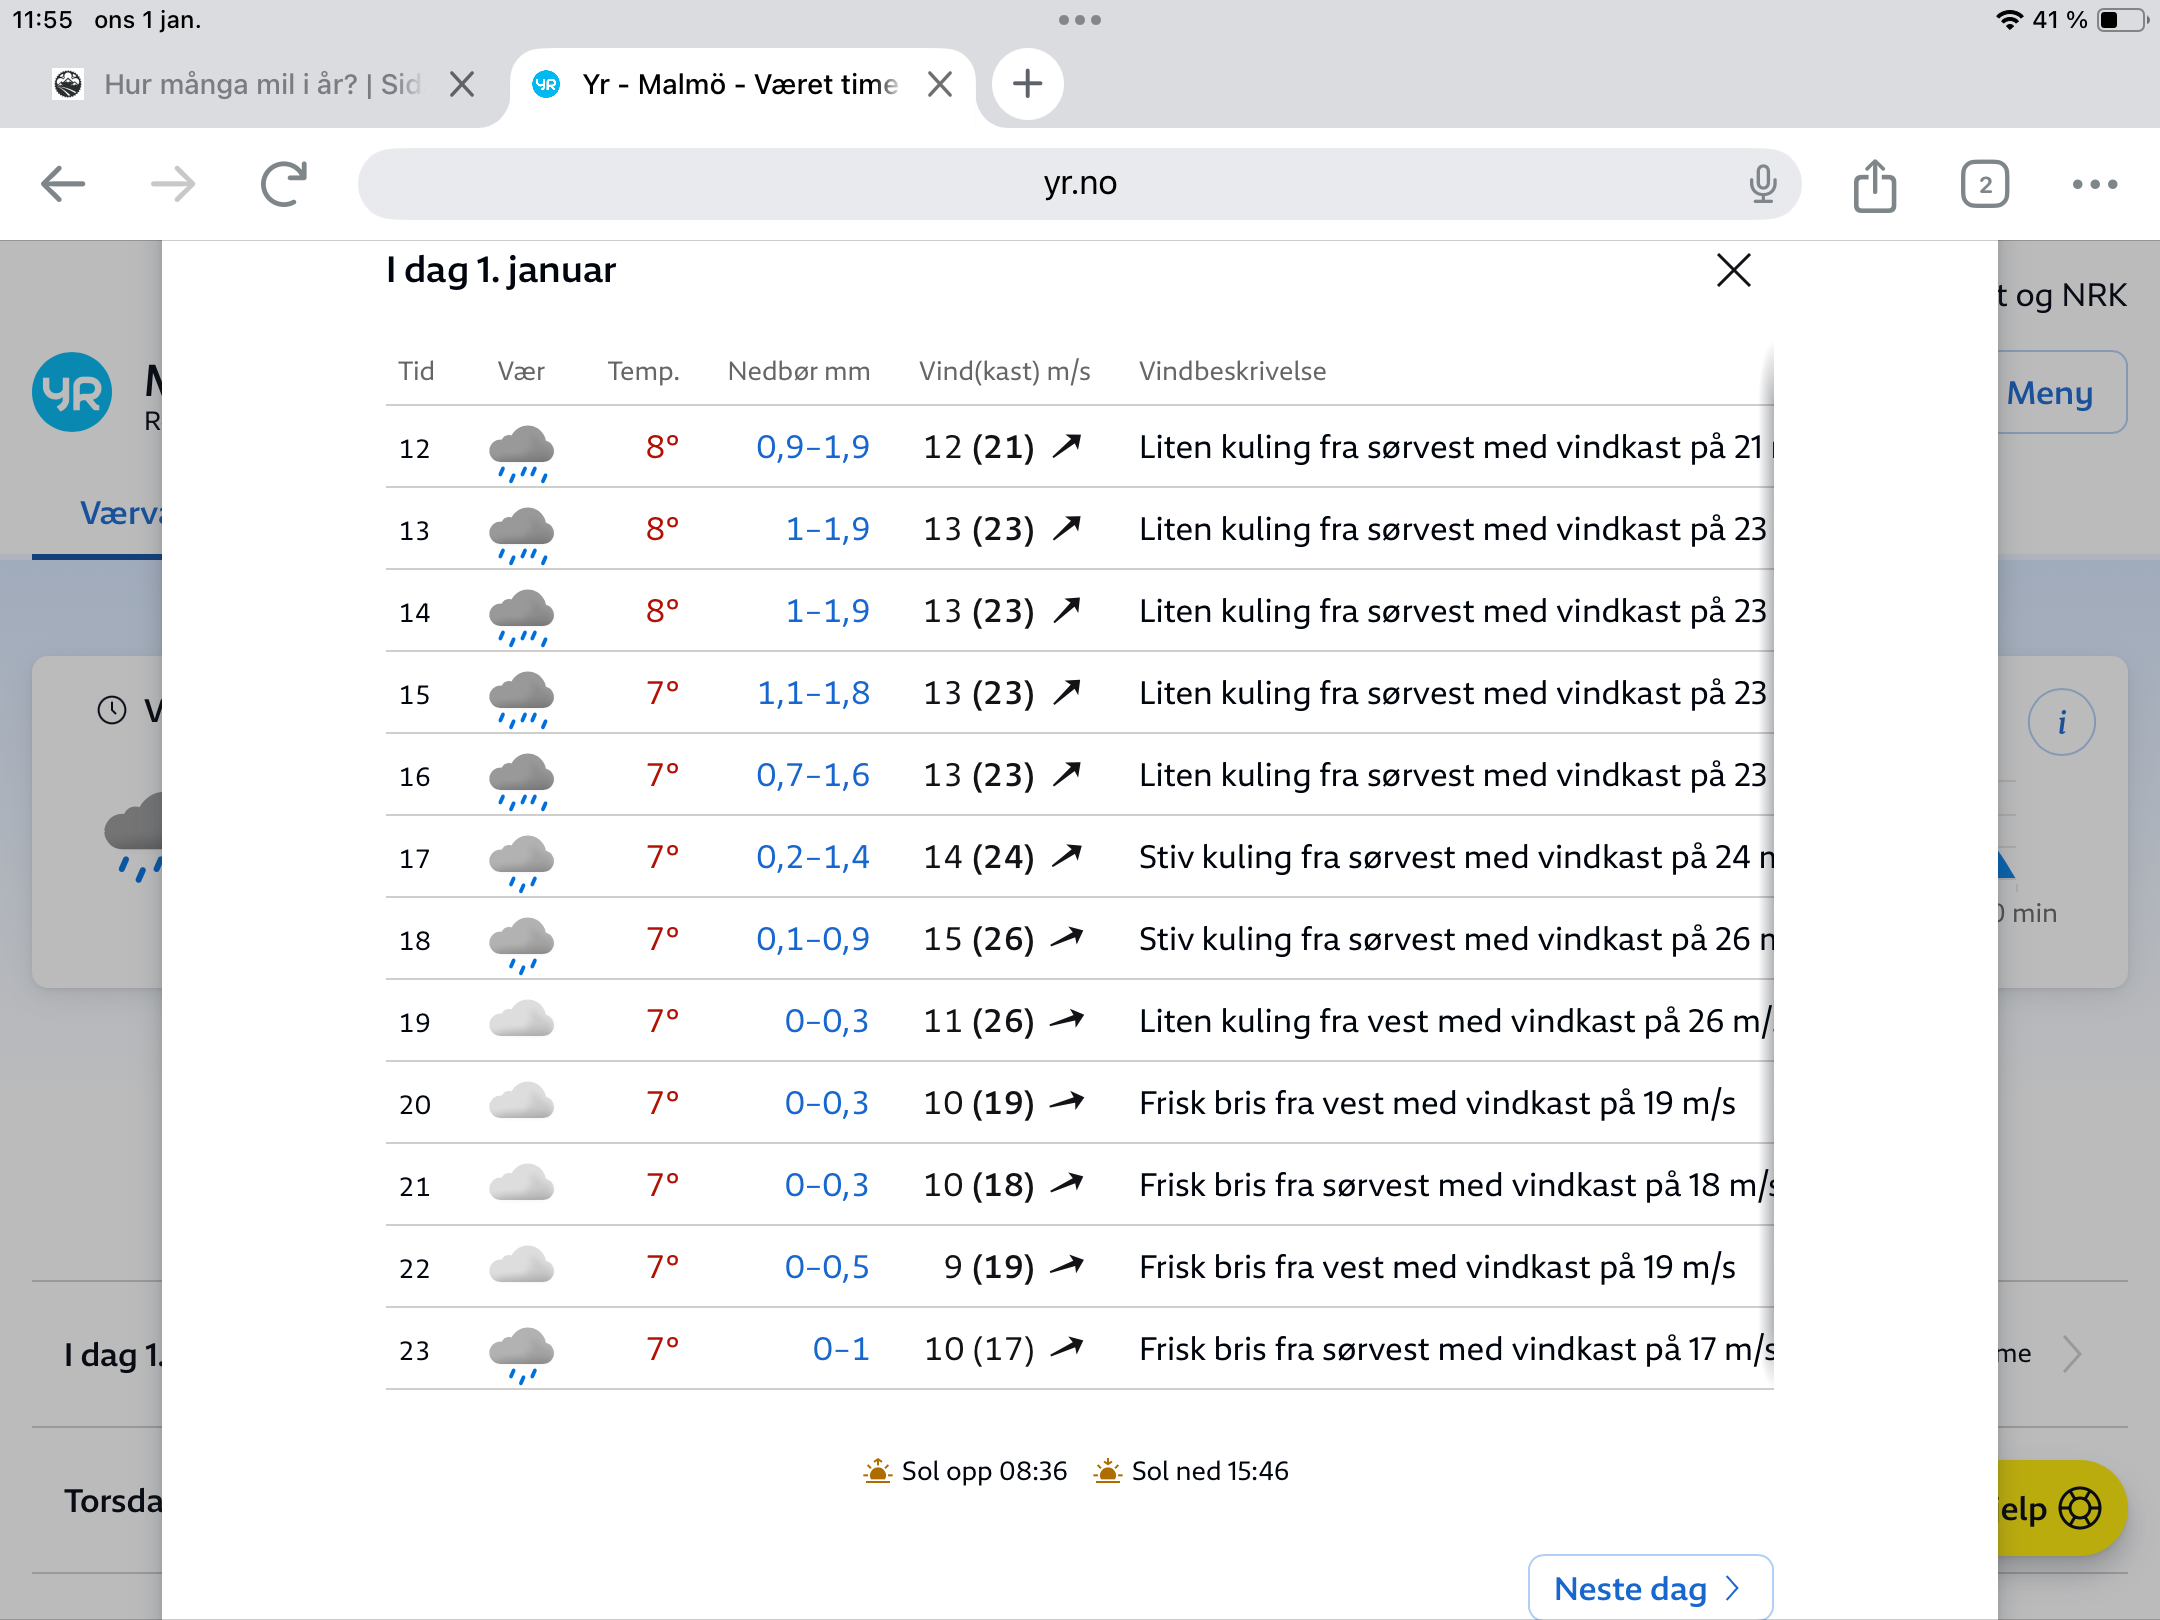Click the cloudy icon for hour 19

[x=521, y=1020]
